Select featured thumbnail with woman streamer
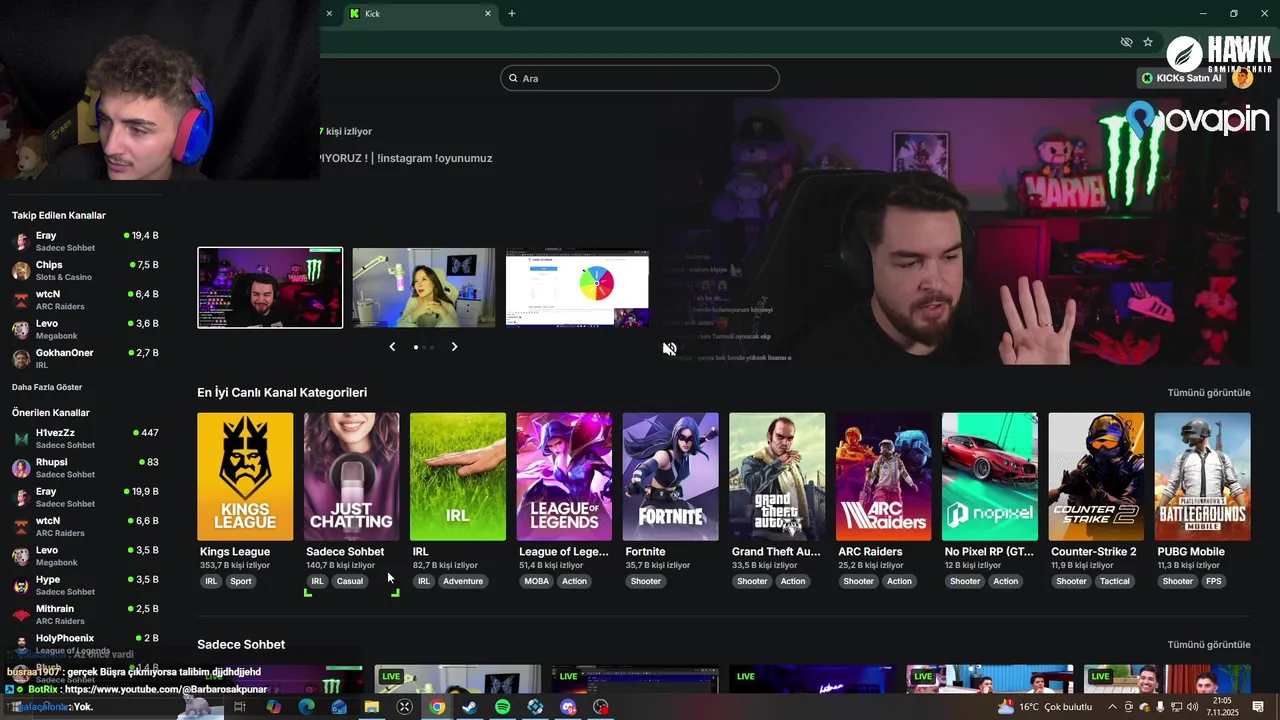Viewport: 1280px width, 720px height. tap(424, 288)
